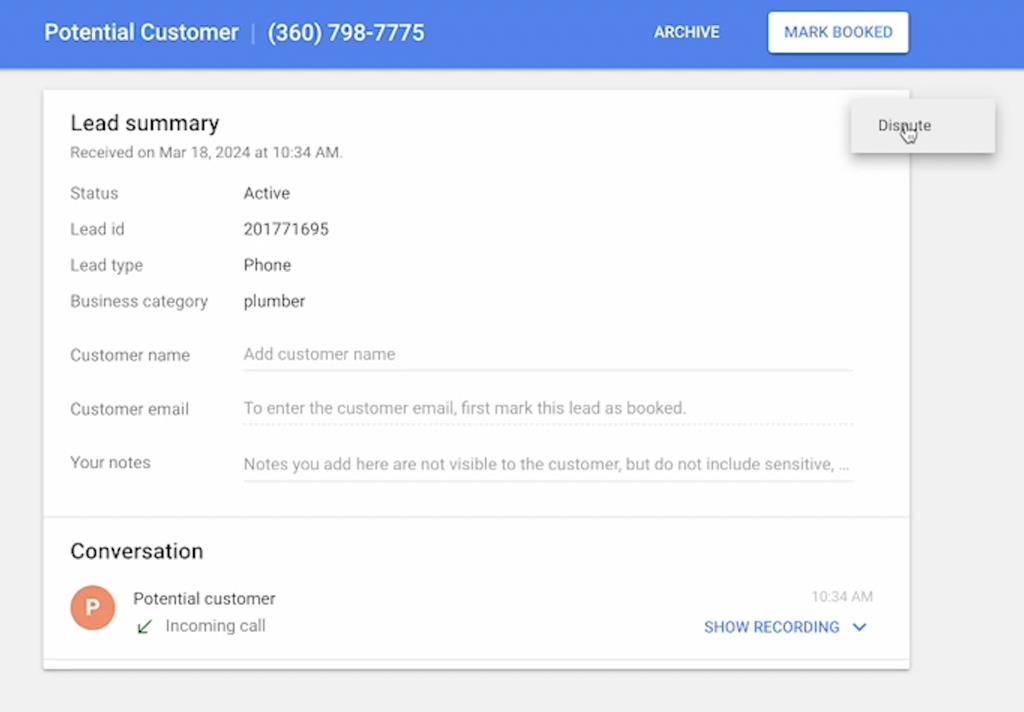Click the Lead type label
This screenshot has height=712, width=1024.
click(x=106, y=265)
